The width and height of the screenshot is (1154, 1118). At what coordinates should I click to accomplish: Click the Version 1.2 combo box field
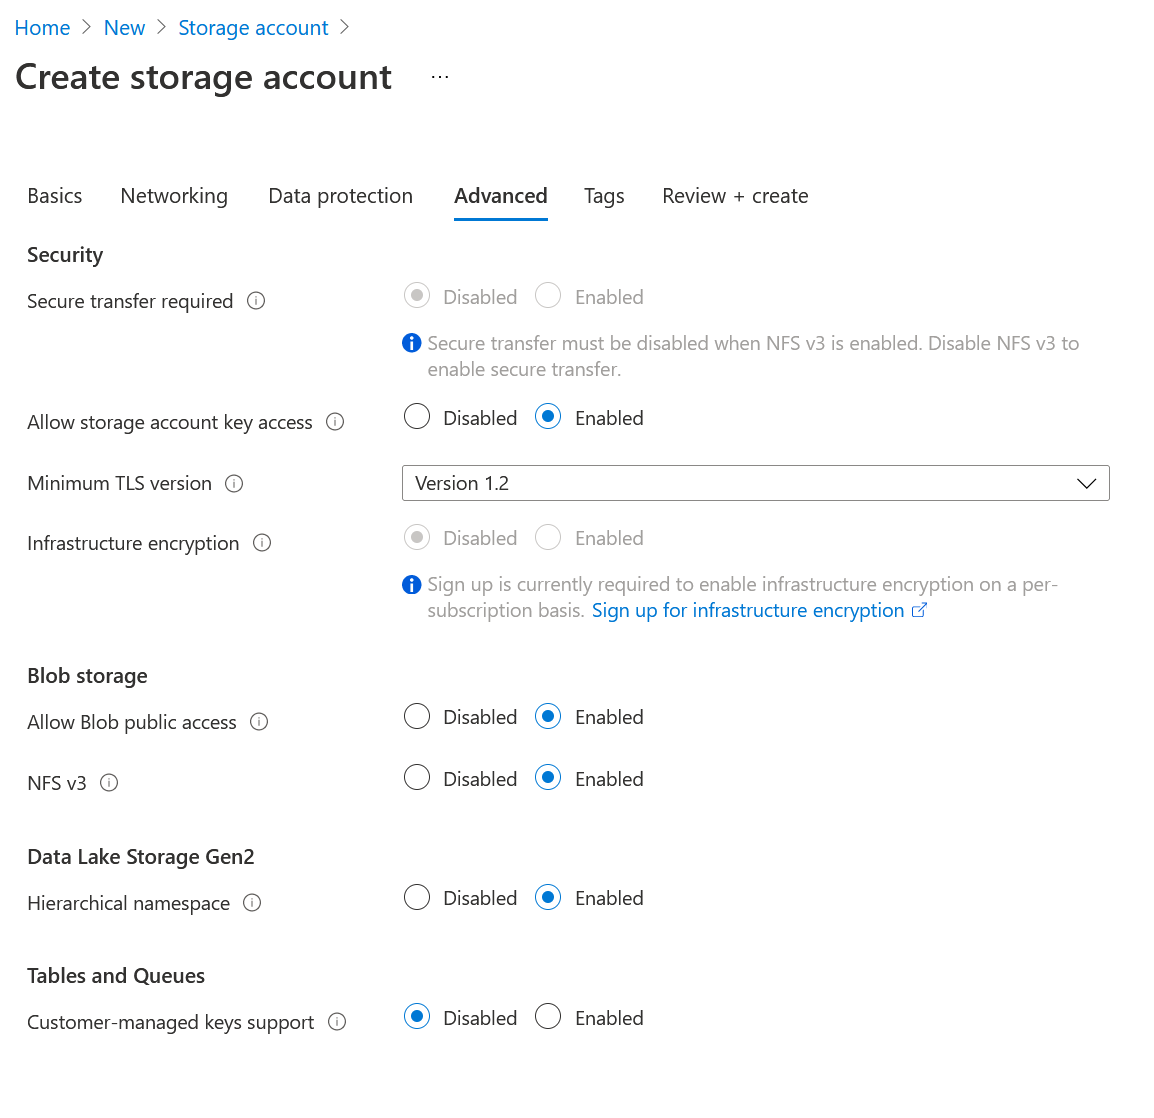(700, 483)
